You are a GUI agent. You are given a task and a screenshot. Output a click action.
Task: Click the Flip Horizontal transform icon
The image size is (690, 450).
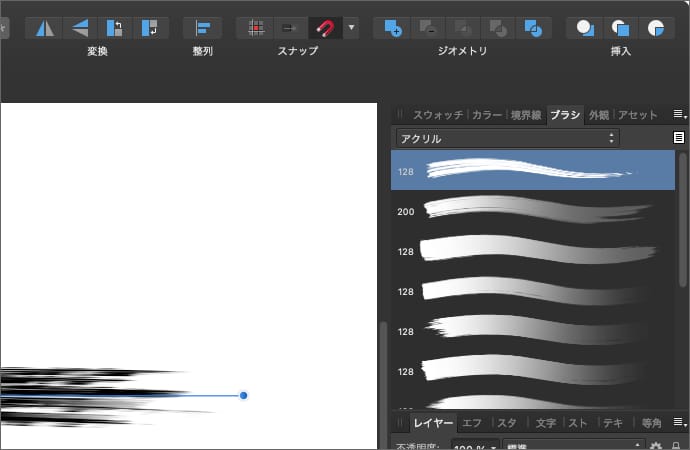tap(44, 28)
